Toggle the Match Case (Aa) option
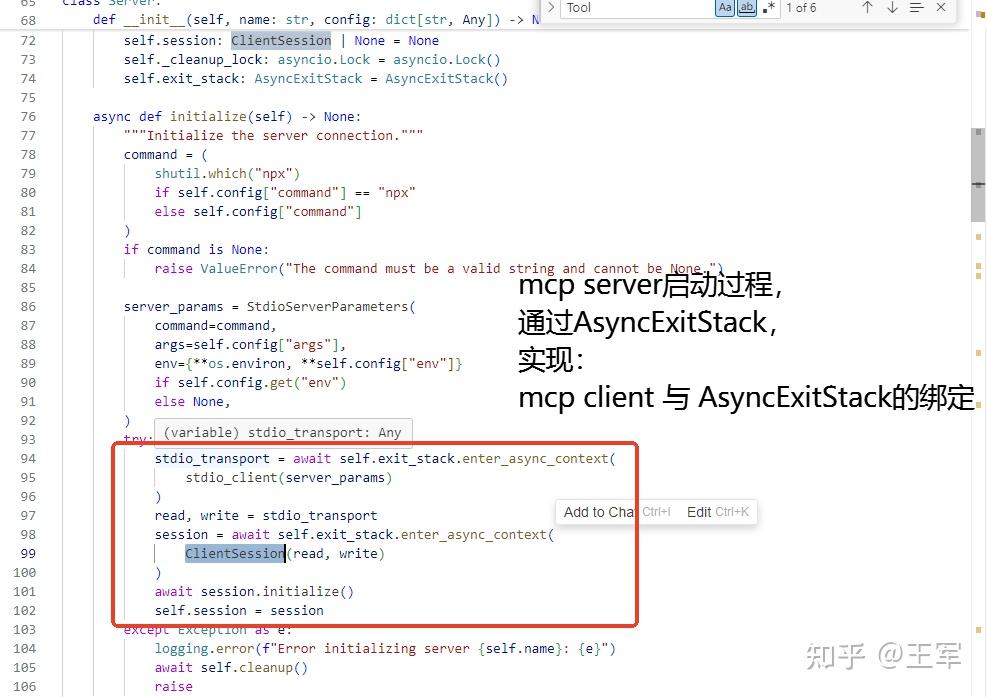 [x=724, y=8]
